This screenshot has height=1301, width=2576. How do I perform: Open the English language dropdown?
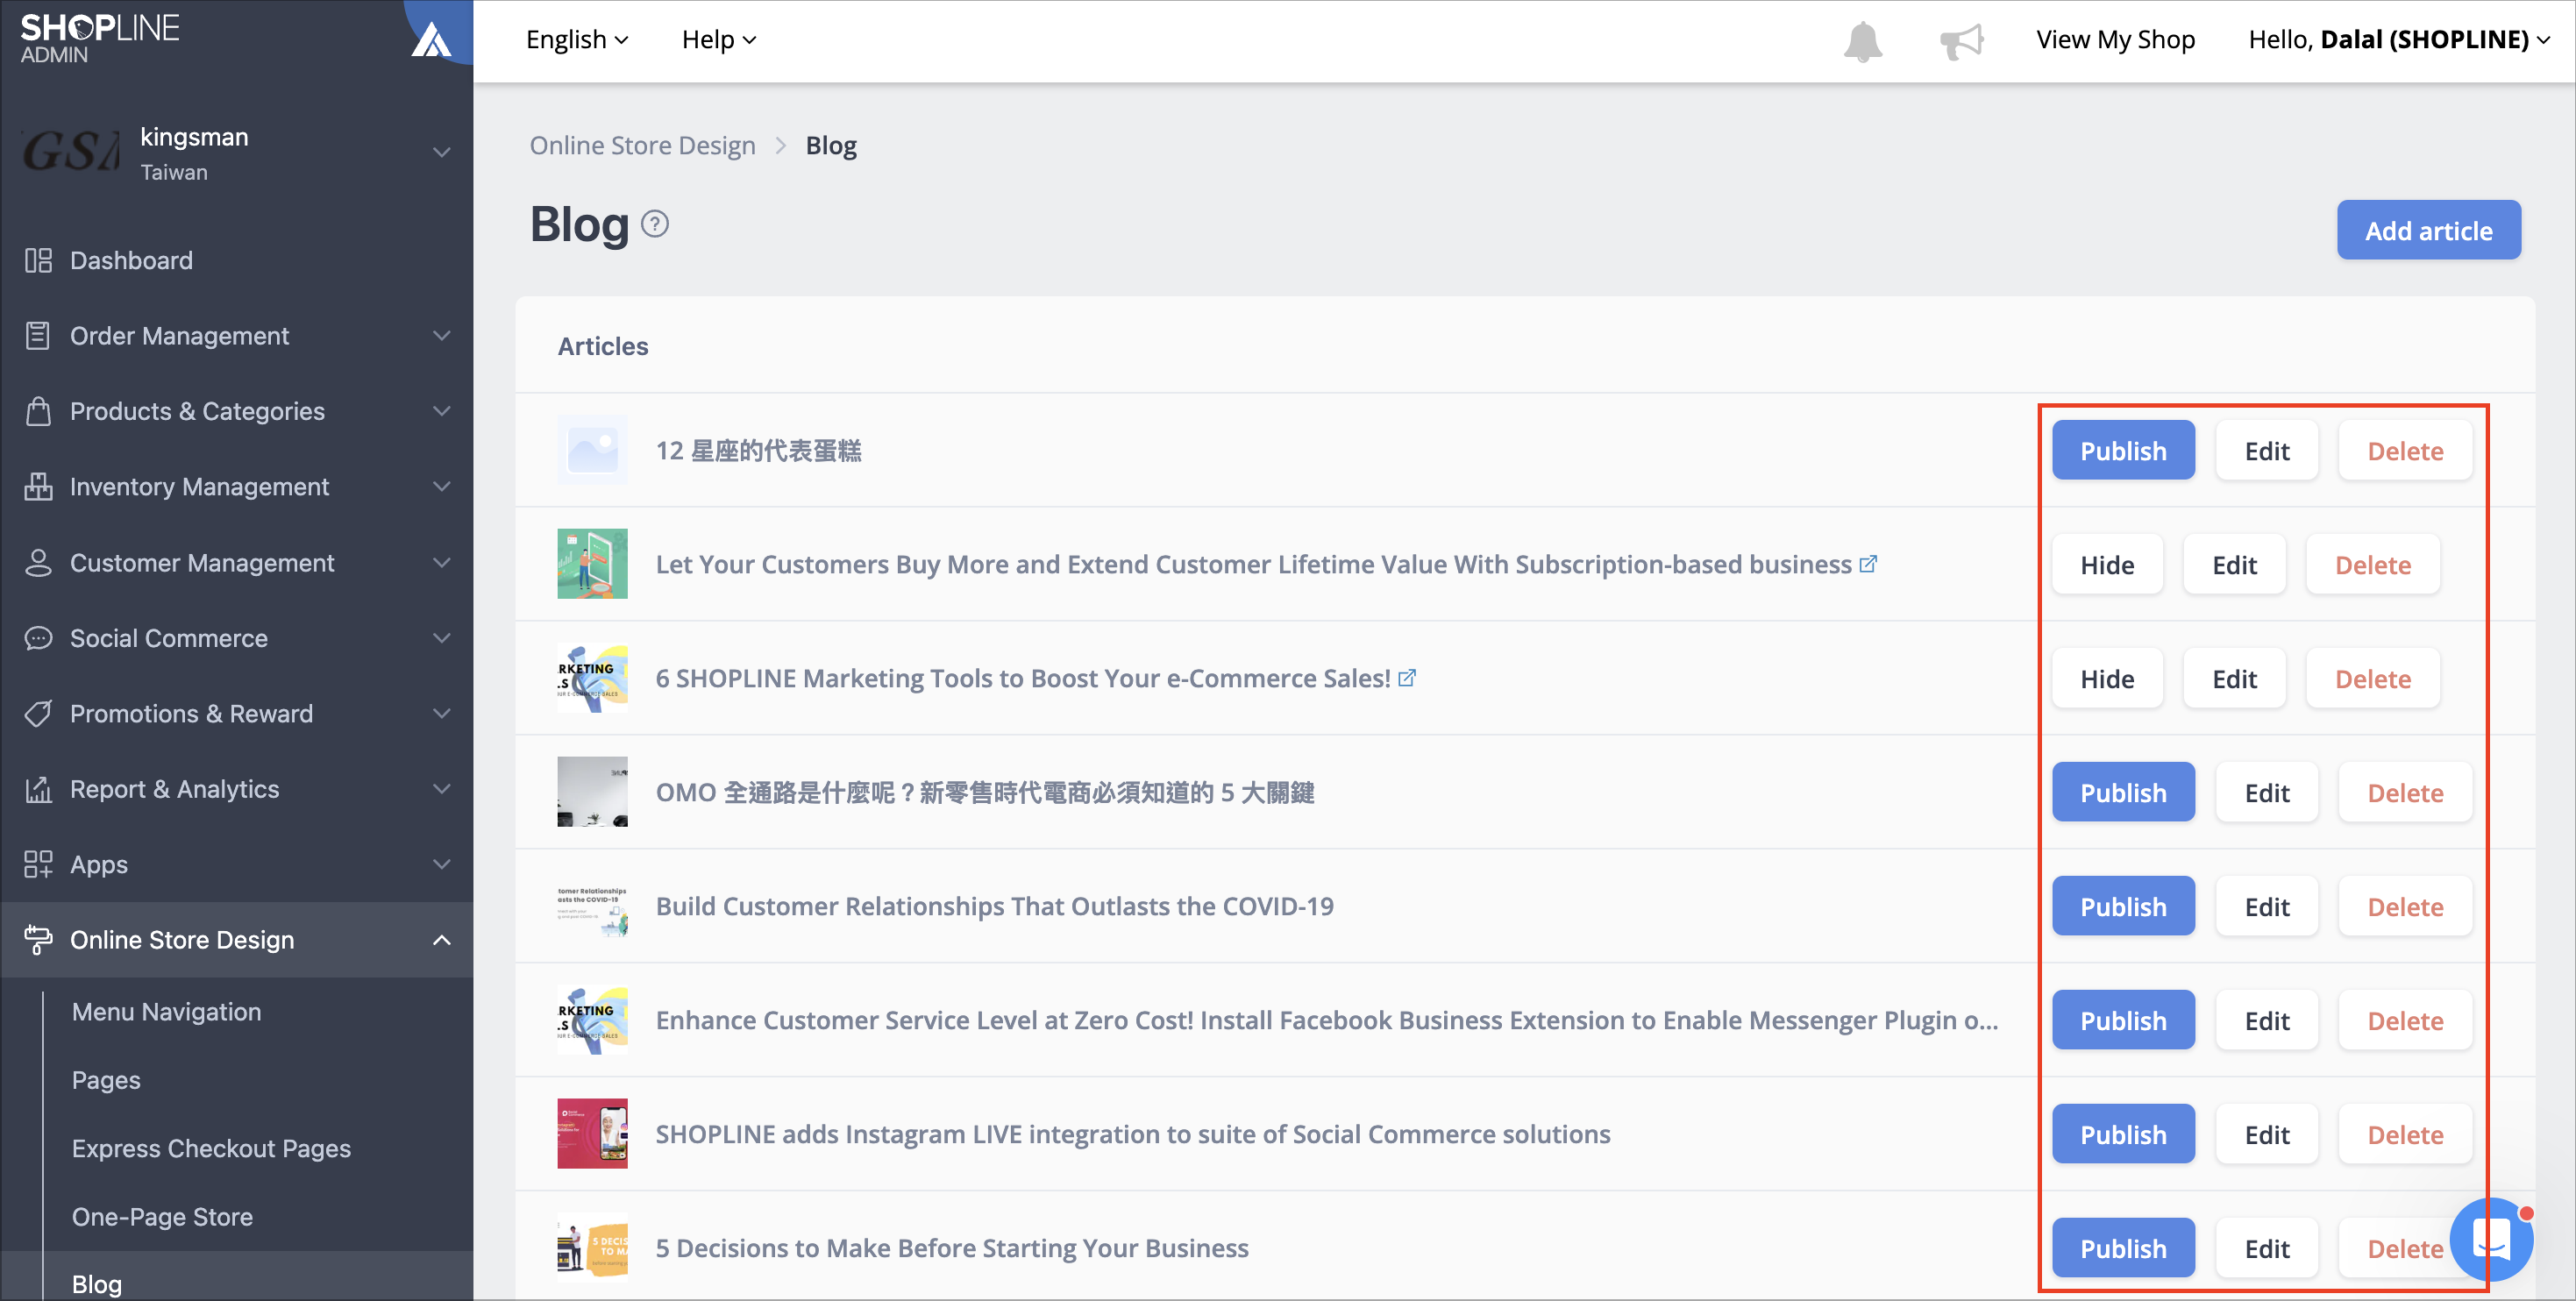coord(577,40)
